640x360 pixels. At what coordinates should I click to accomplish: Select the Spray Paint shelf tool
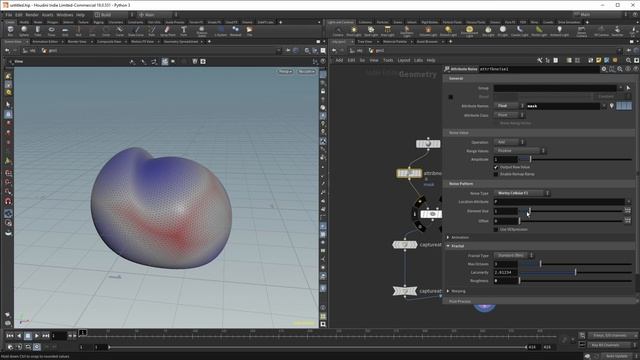(x=167, y=31)
